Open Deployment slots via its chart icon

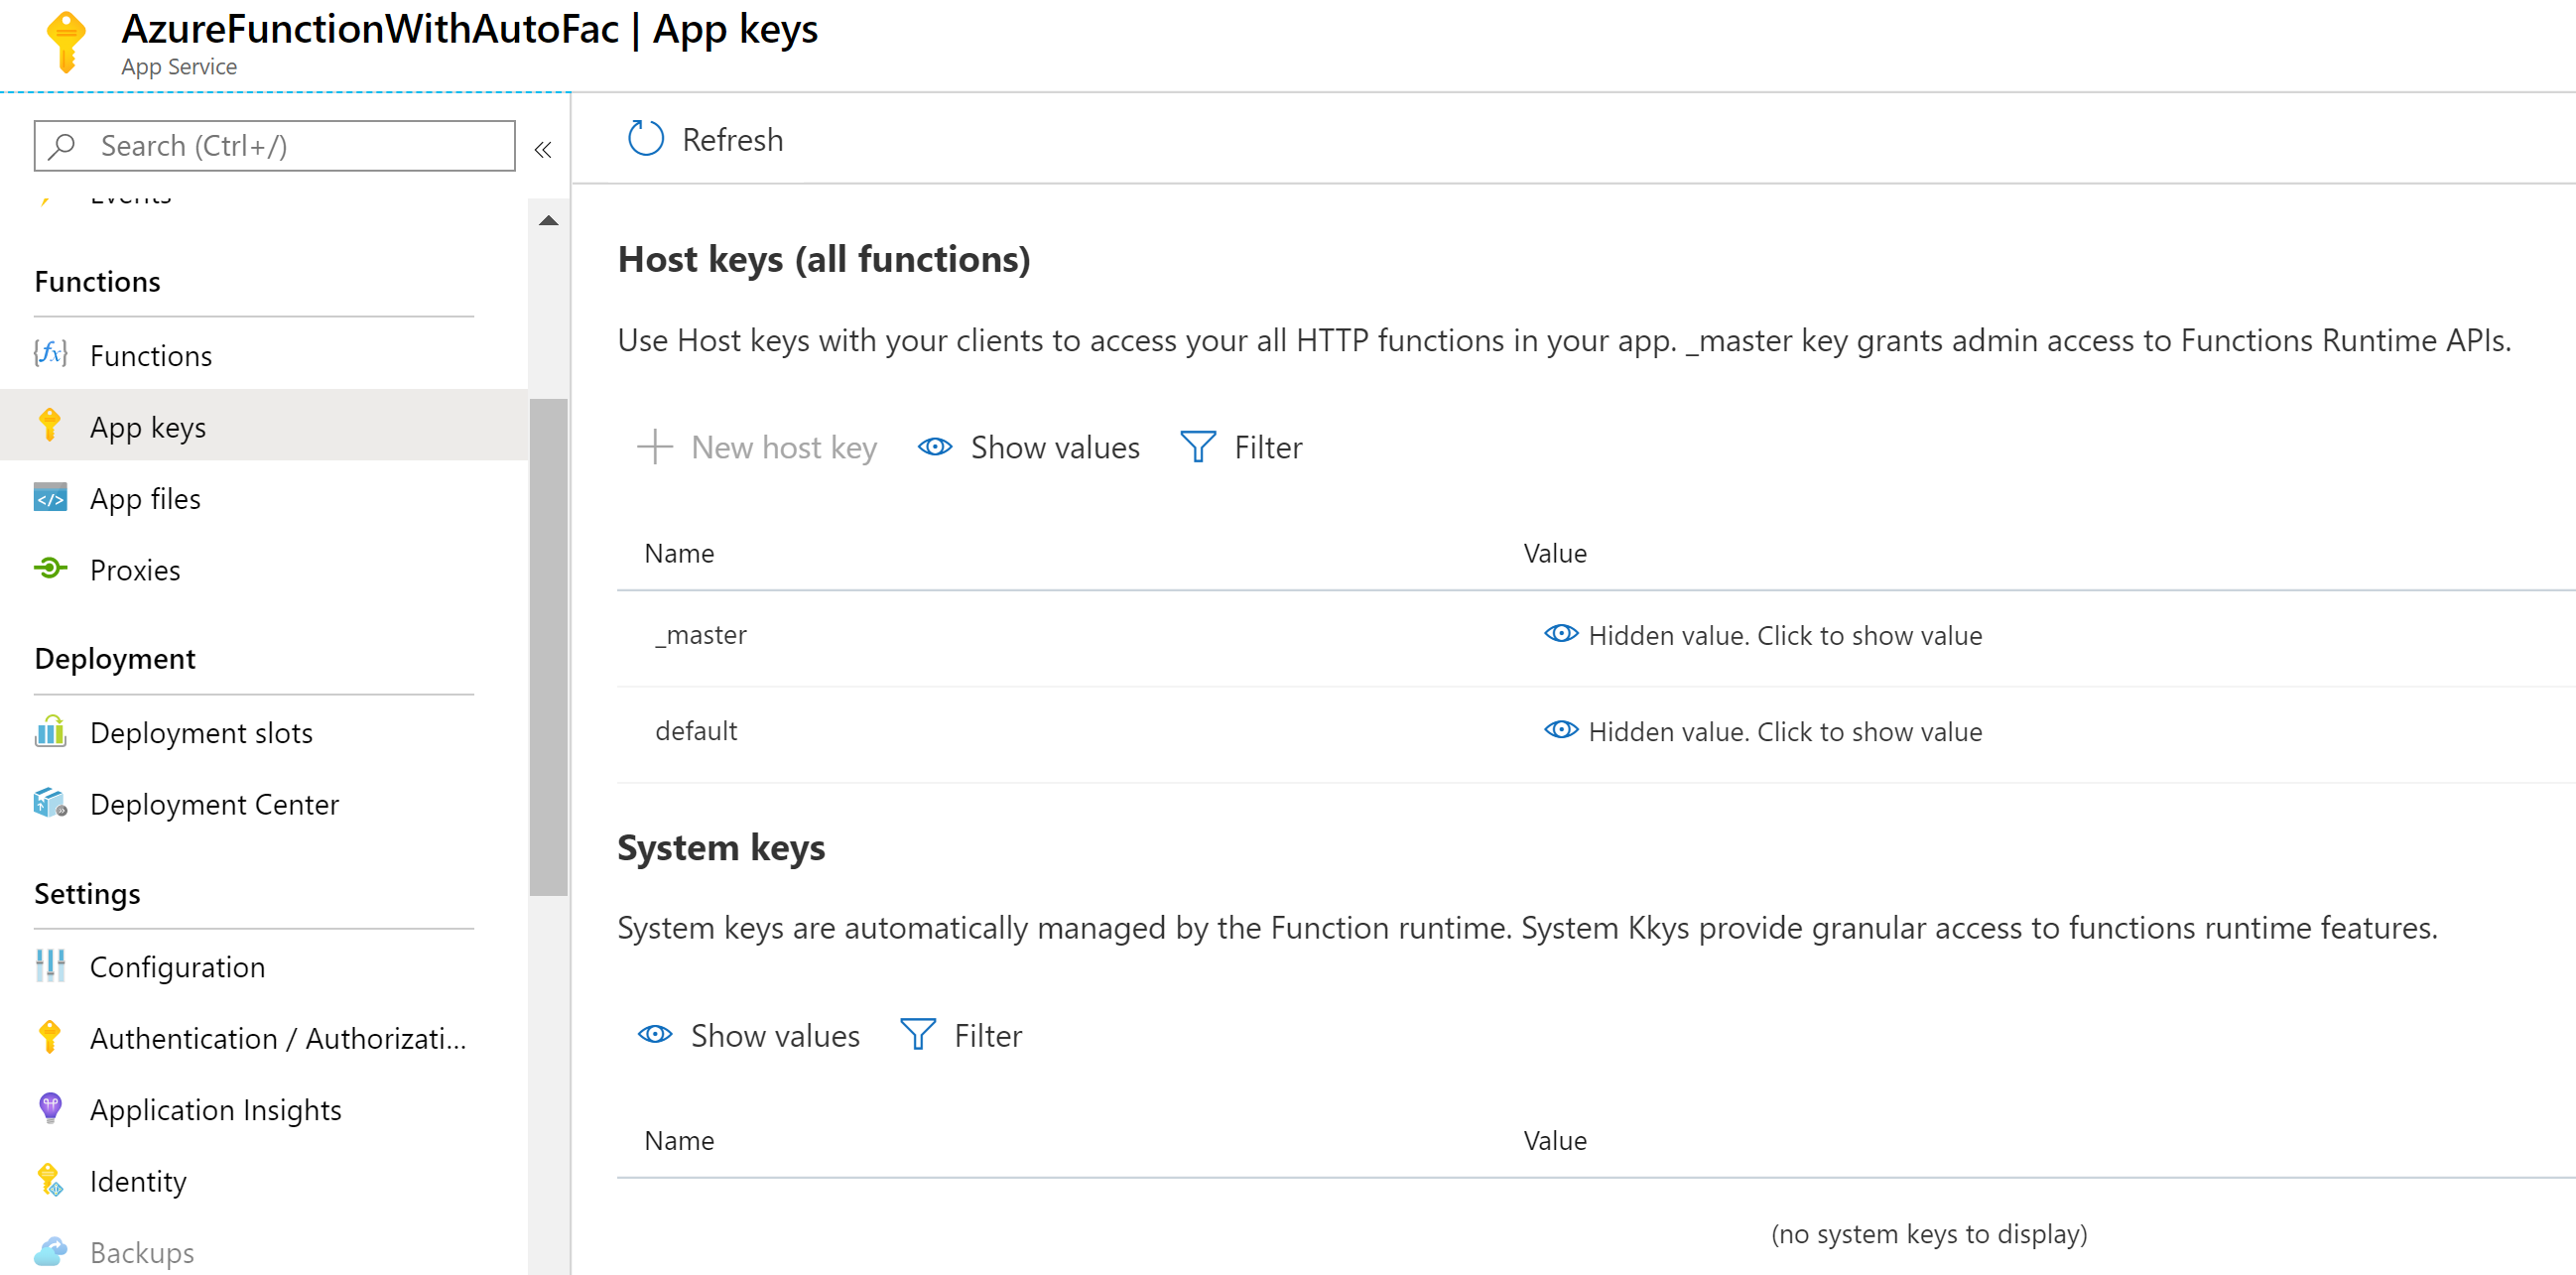[50, 732]
